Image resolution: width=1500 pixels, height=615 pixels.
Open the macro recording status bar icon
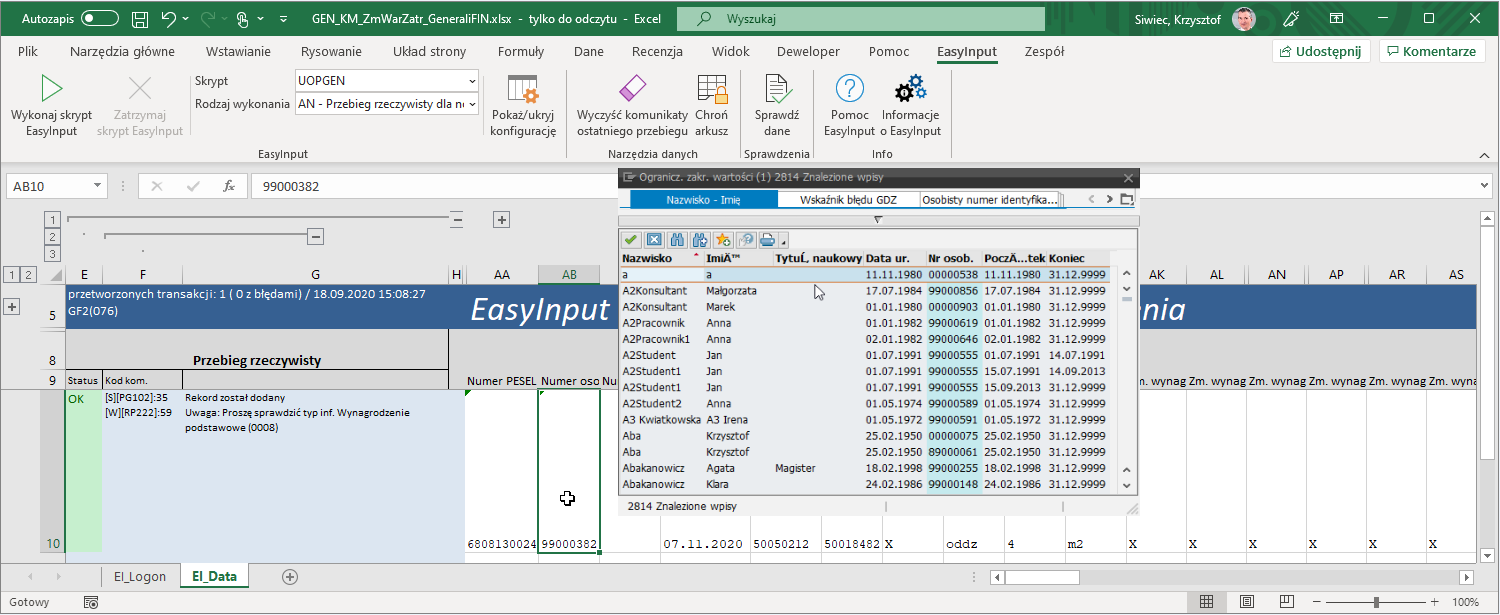tap(91, 602)
